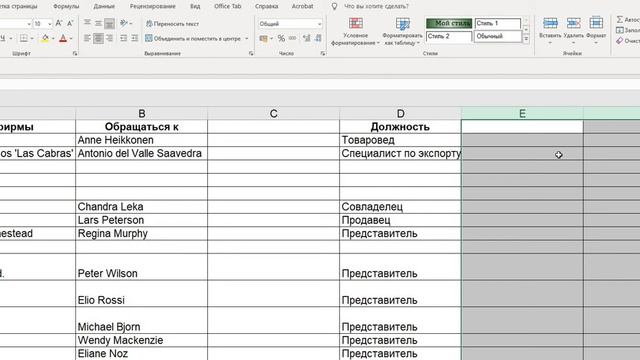Open the Данные ribbon tab

point(104,6)
